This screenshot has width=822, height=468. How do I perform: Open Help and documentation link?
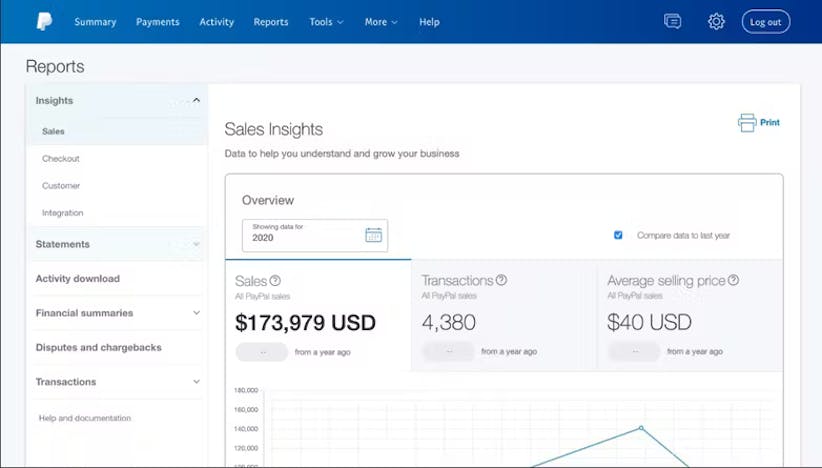(x=84, y=418)
